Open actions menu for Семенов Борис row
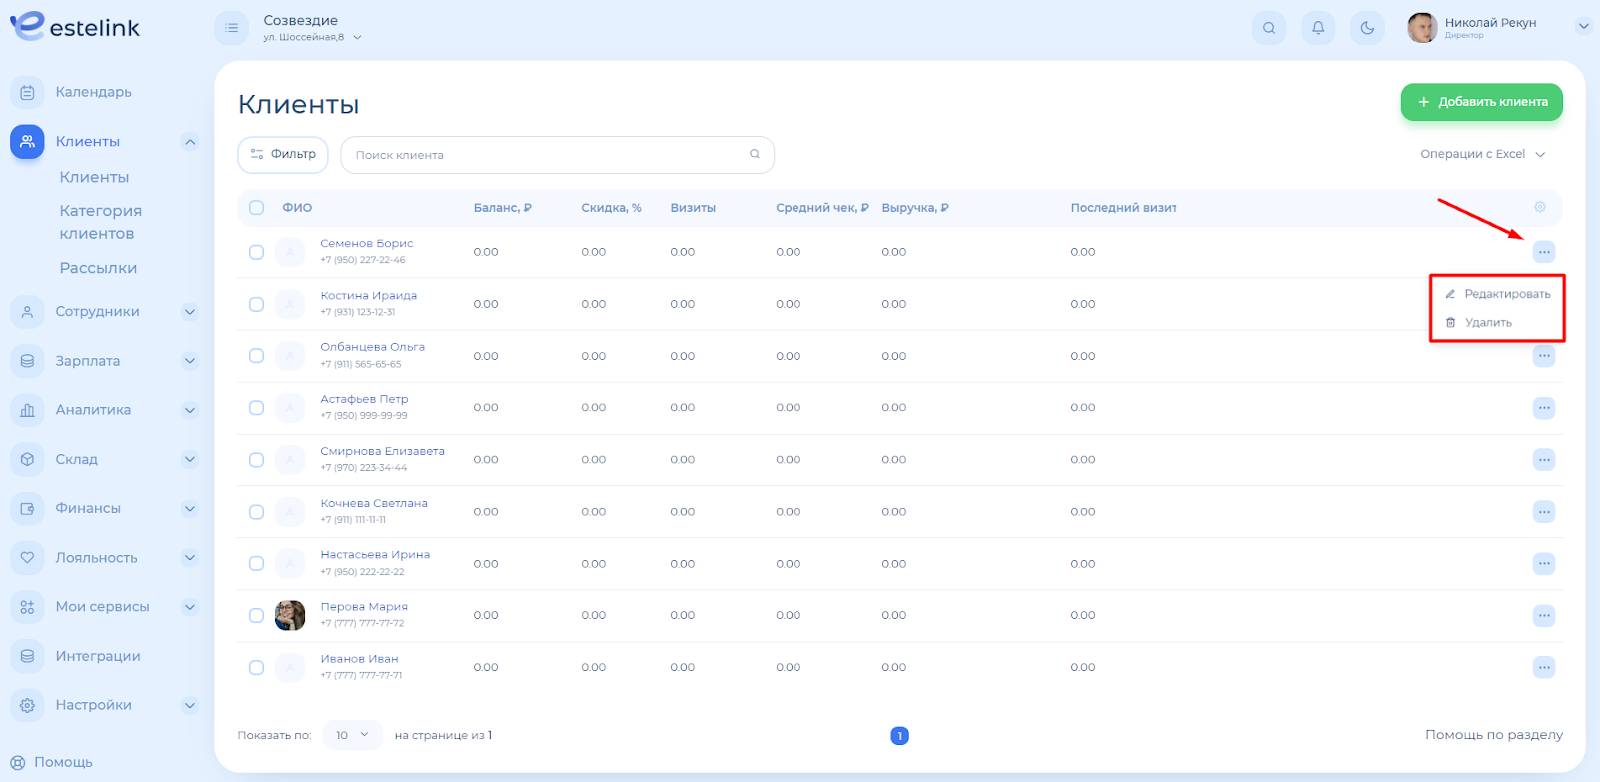 (x=1544, y=252)
